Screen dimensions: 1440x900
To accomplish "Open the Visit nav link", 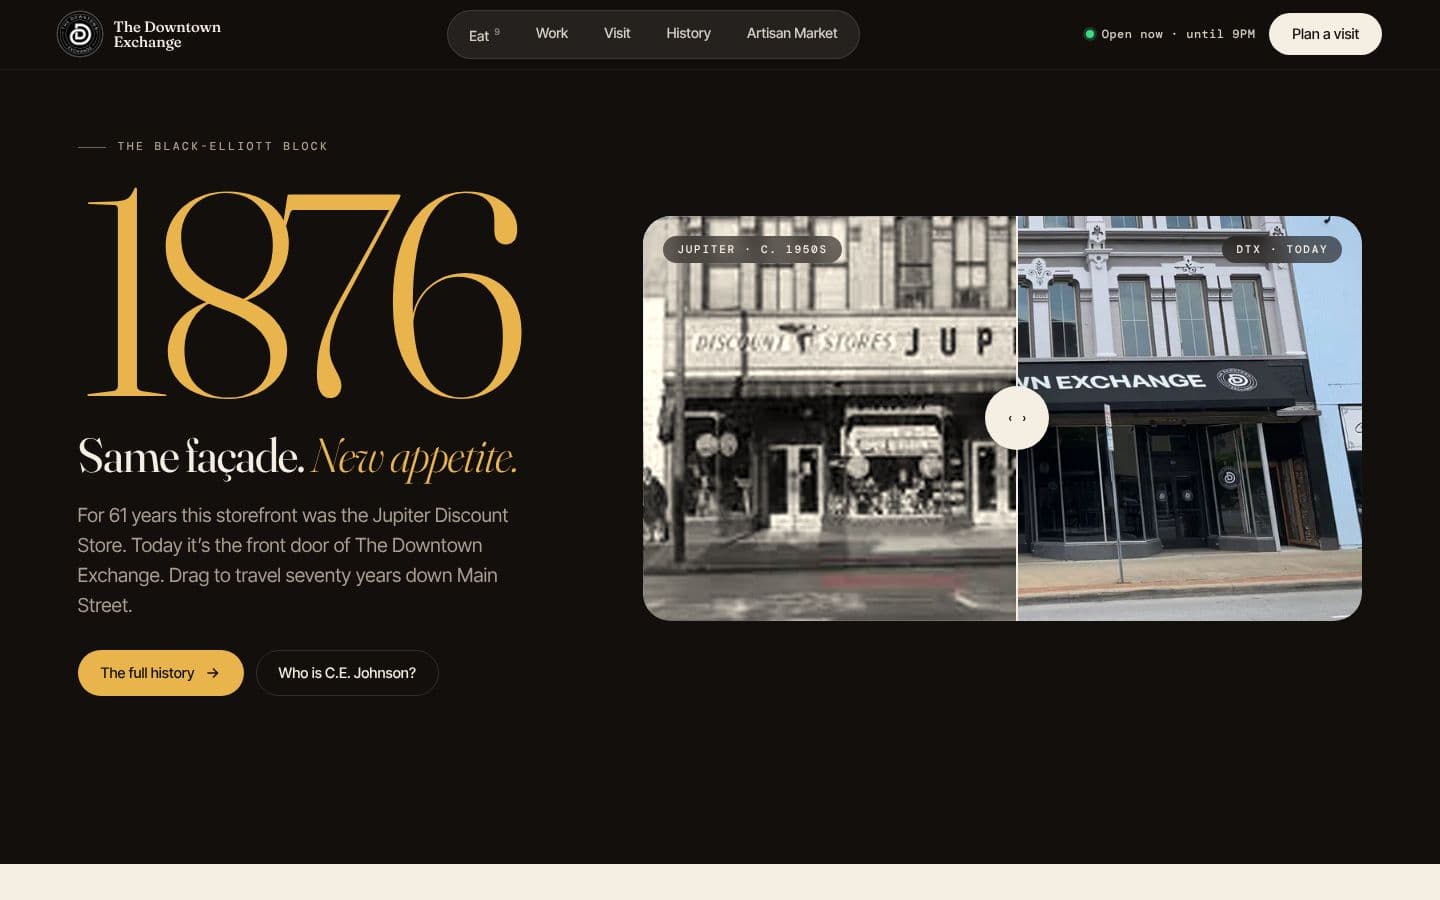I will tap(617, 34).
